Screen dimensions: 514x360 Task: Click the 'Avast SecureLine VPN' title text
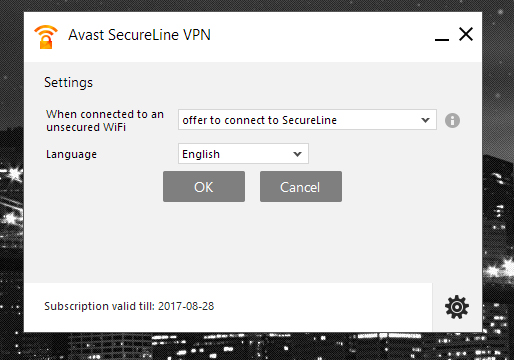click(x=139, y=35)
